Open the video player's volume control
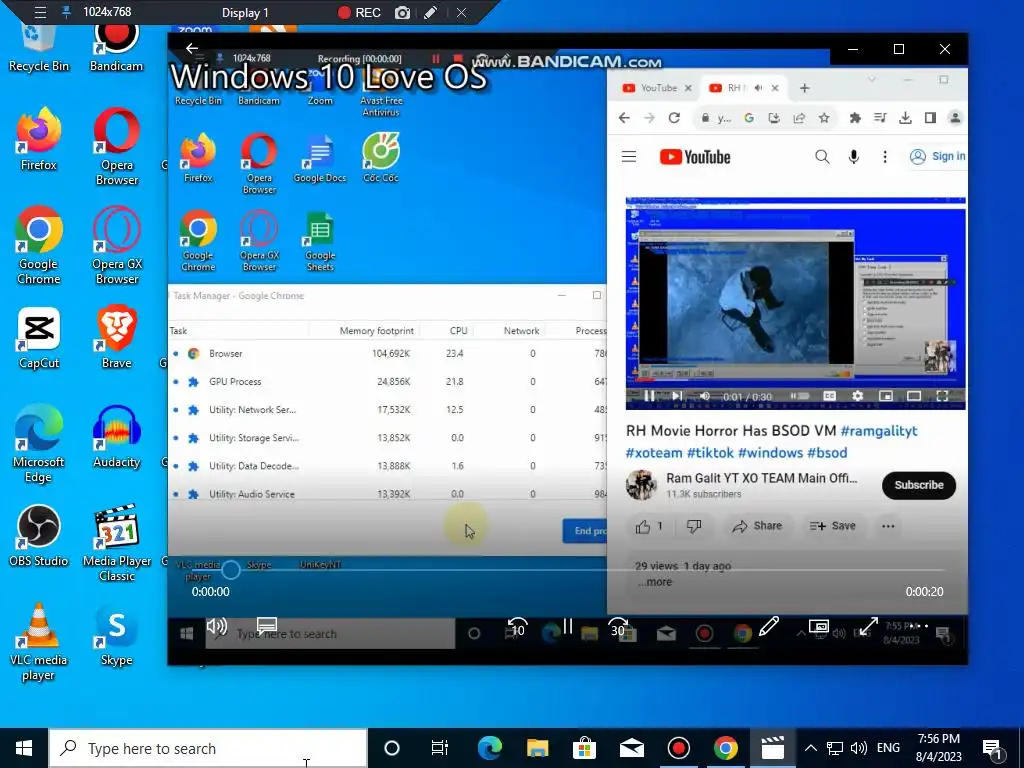Viewport: 1024px width, 768px height. (x=216, y=627)
